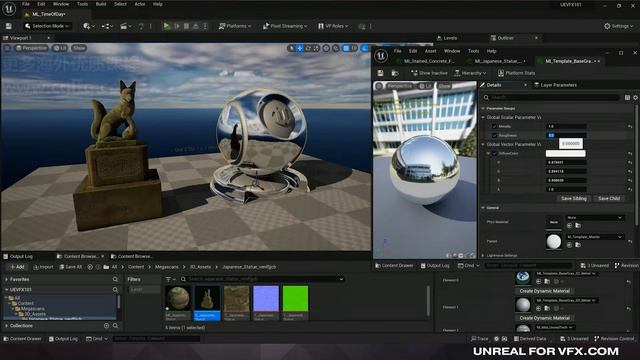
Task: Expand the Collections section
Action: click(7, 326)
